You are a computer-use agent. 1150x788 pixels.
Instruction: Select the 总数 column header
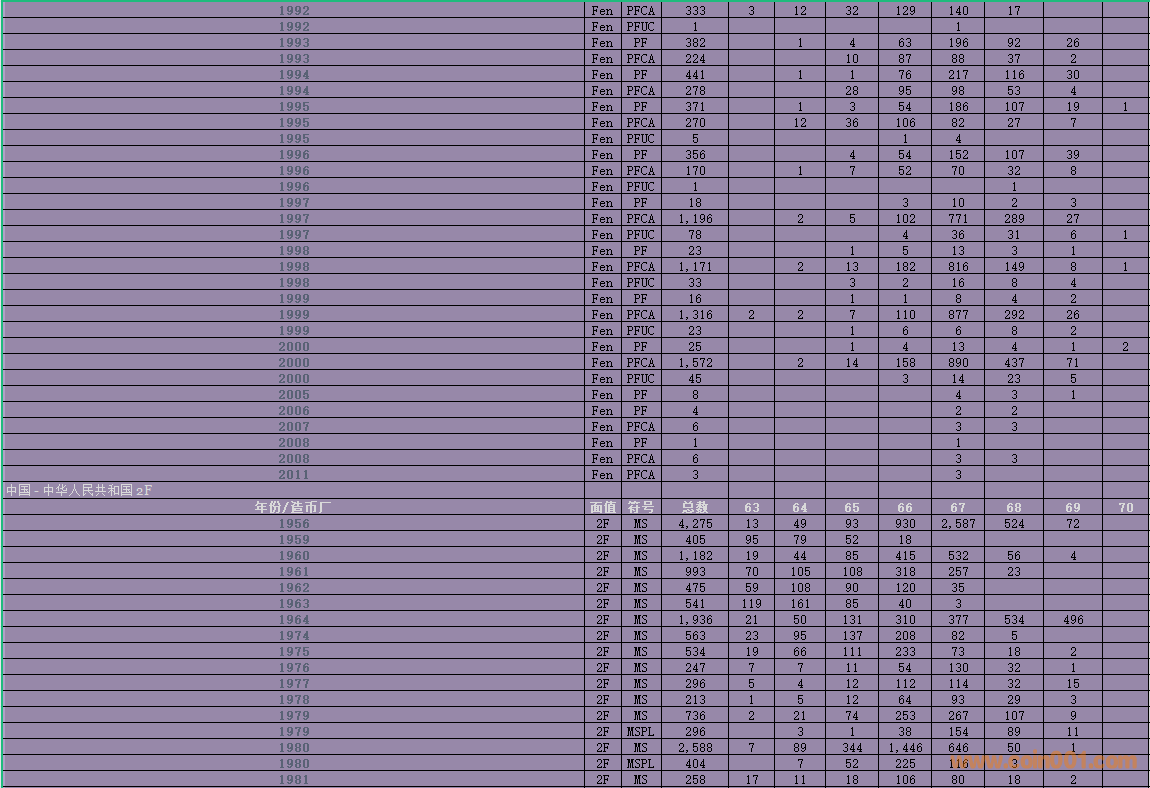(695, 507)
